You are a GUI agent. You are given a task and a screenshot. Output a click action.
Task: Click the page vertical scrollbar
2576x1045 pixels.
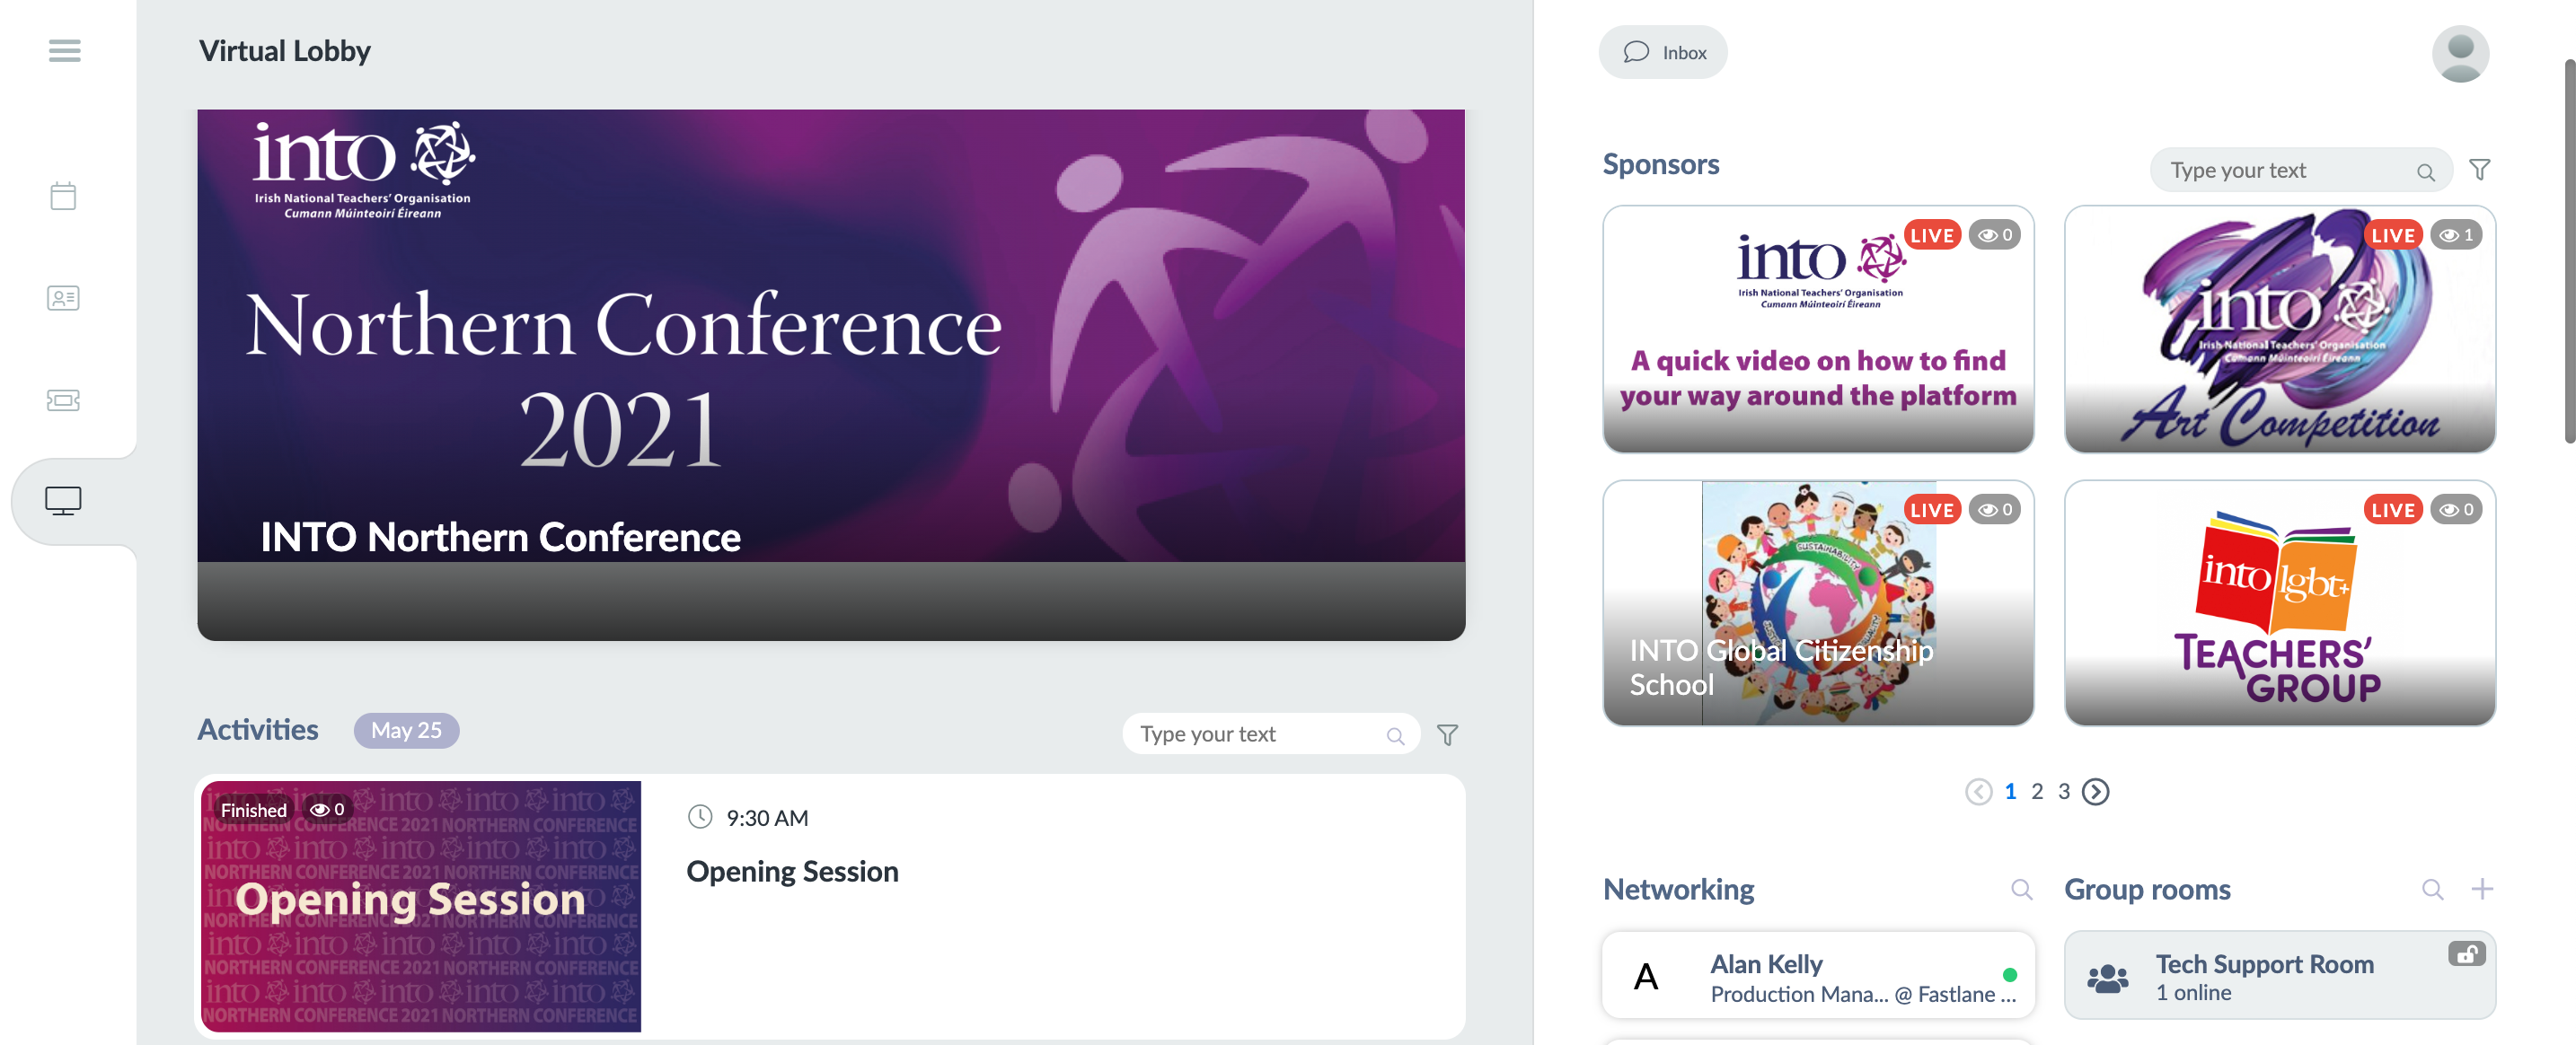click(x=2569, y=250)
